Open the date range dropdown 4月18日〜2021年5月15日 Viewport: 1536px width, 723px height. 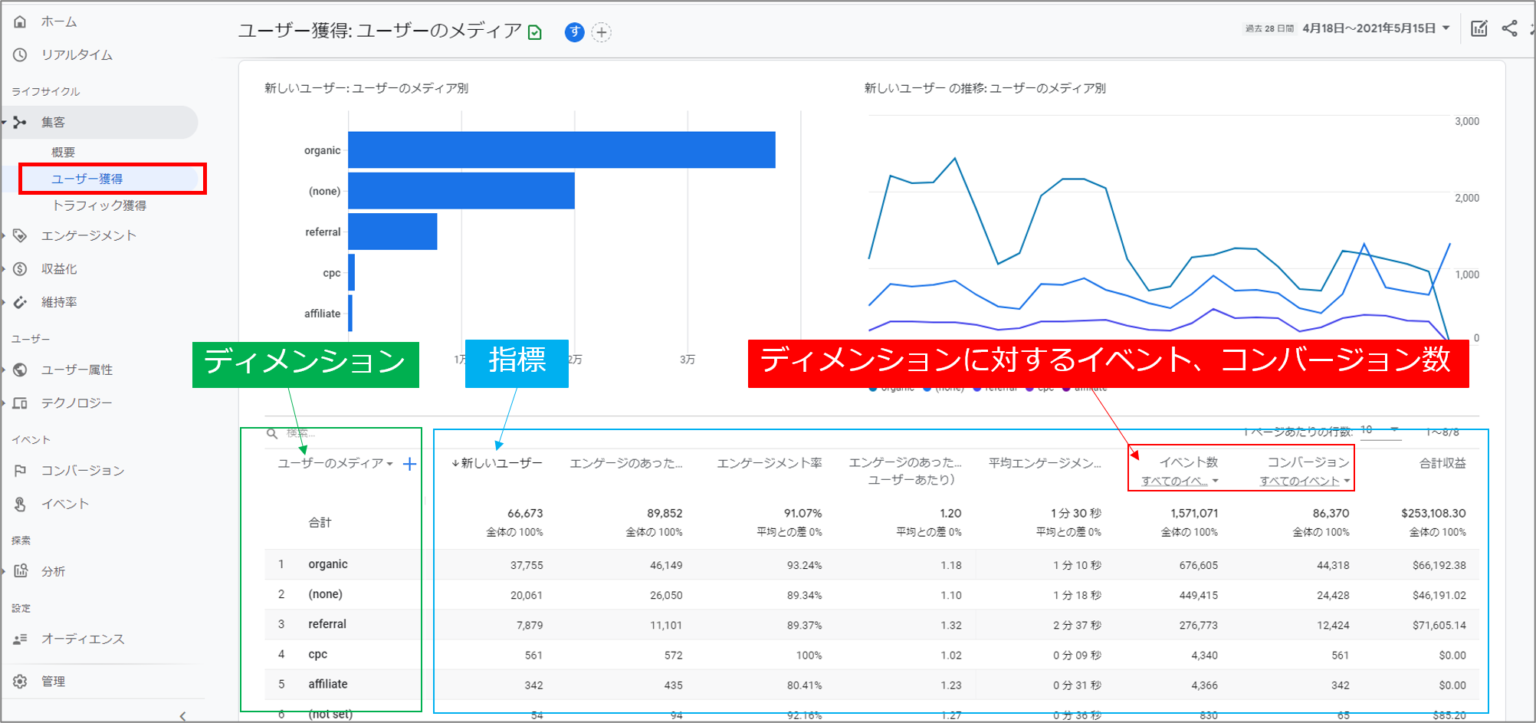coord(1376,29)
